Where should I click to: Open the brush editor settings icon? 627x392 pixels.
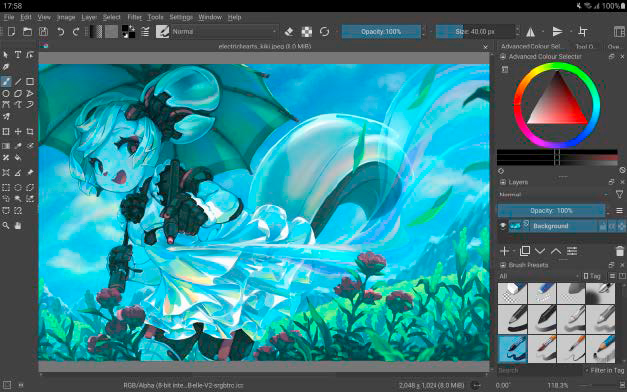pyautogui.click(x=145, y=32)
